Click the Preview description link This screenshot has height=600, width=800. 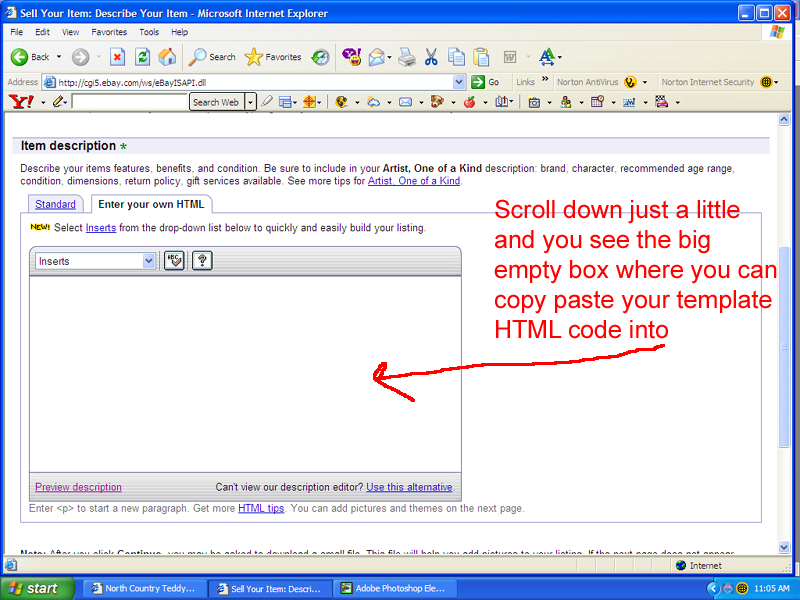(78, 487)
